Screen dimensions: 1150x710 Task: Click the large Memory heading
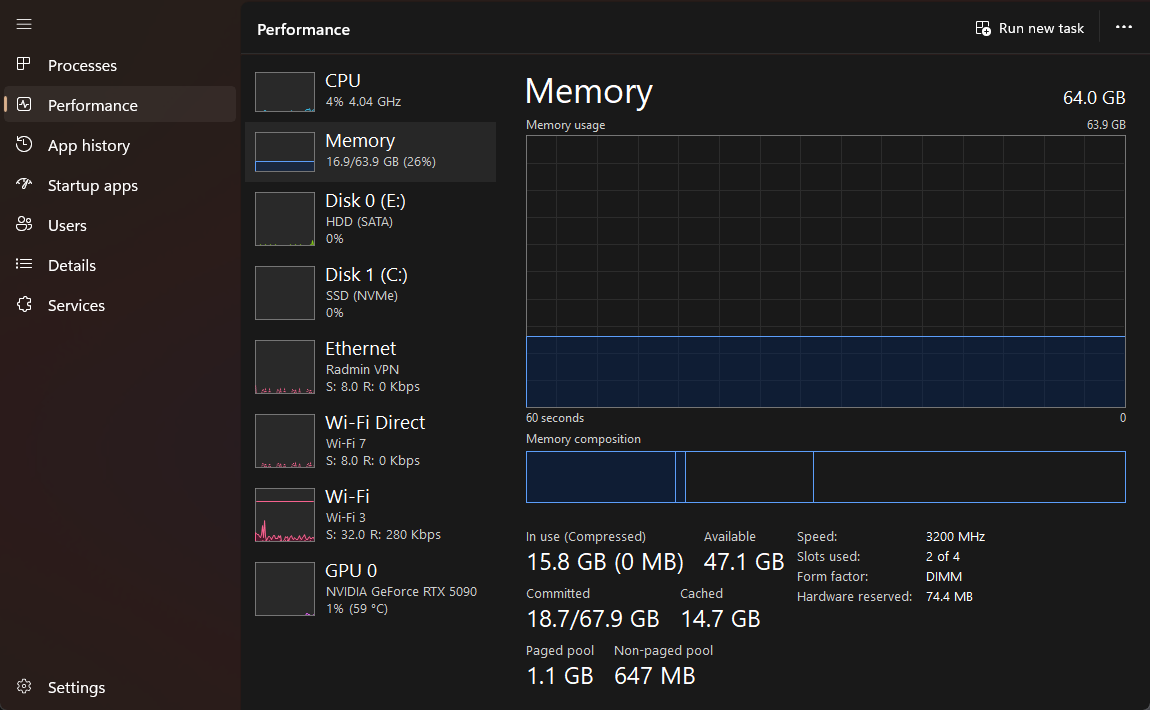pyautogui.click(x=589, y=91)
